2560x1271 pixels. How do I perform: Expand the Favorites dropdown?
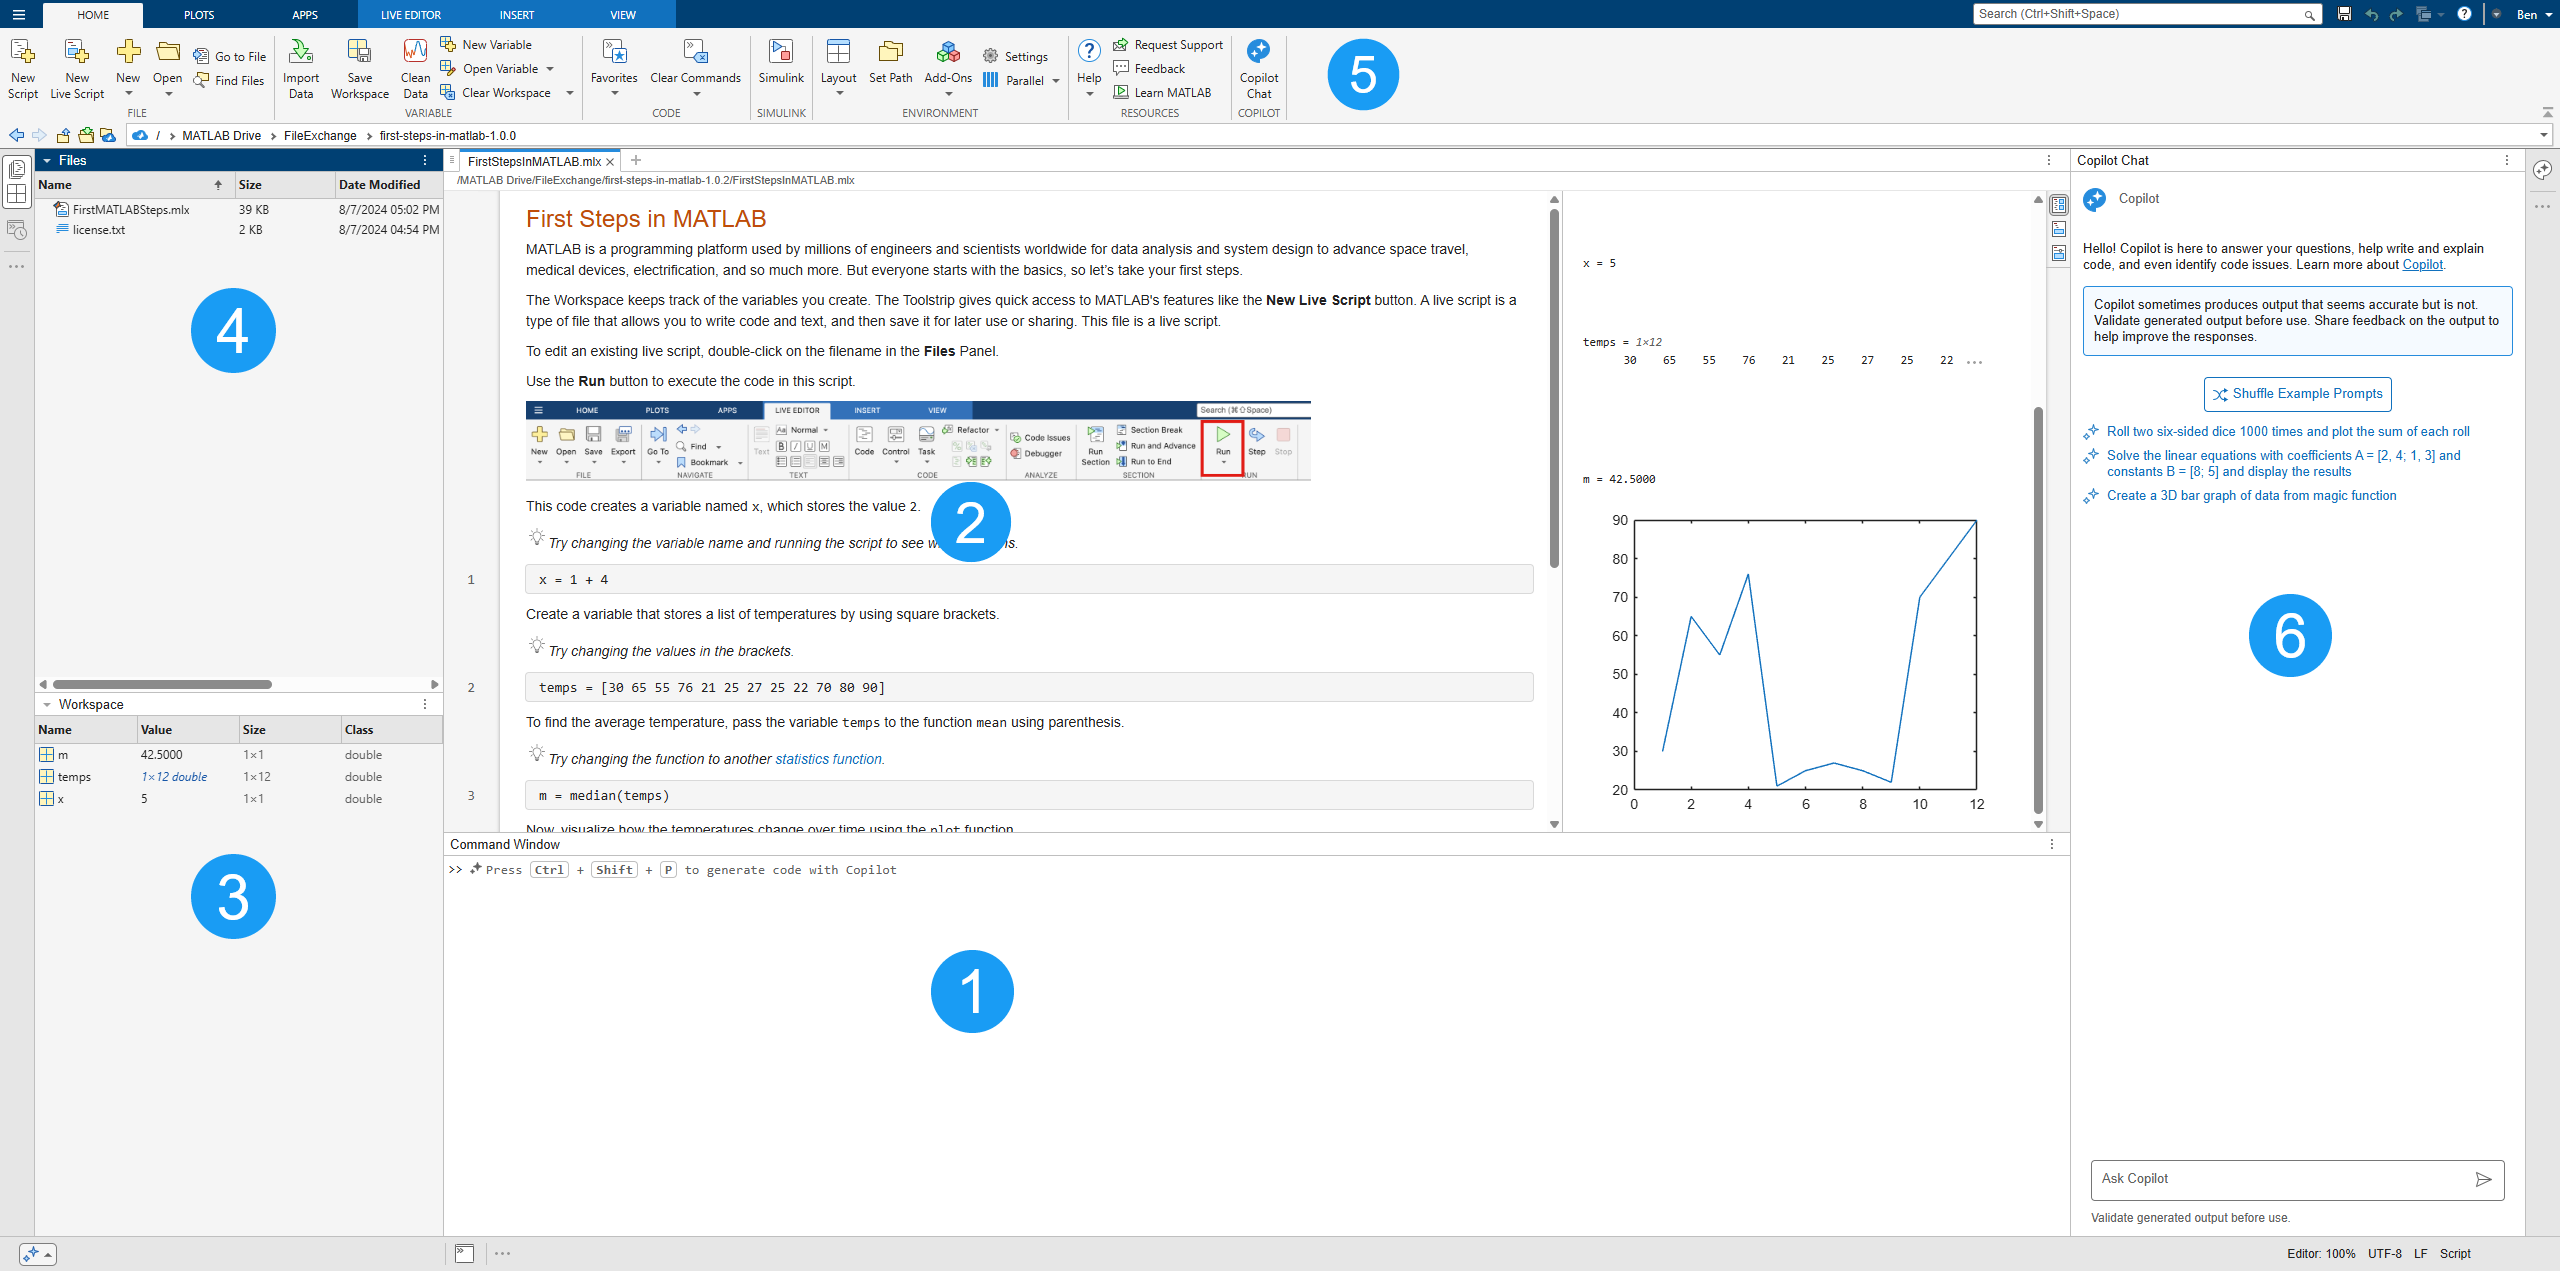(614, 94)
